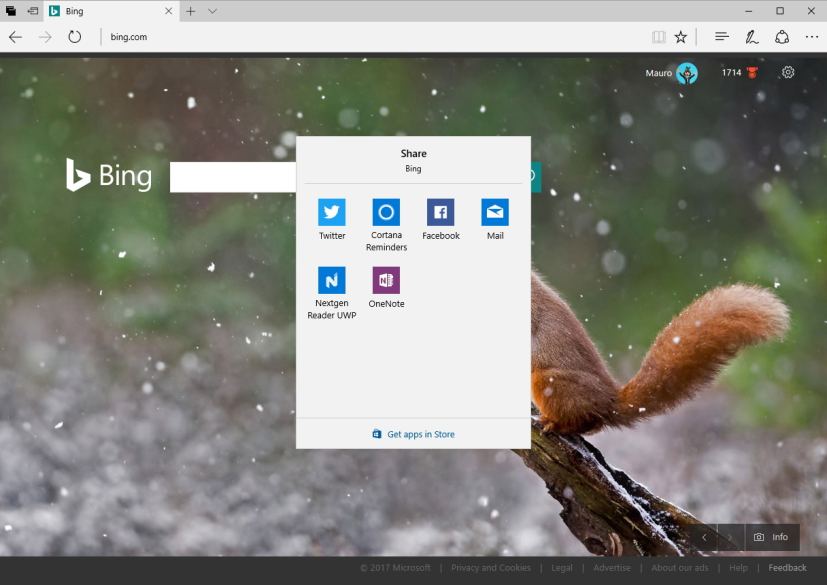Open the Hub panel
Screen dimensions: 827x585
[721, 36]
